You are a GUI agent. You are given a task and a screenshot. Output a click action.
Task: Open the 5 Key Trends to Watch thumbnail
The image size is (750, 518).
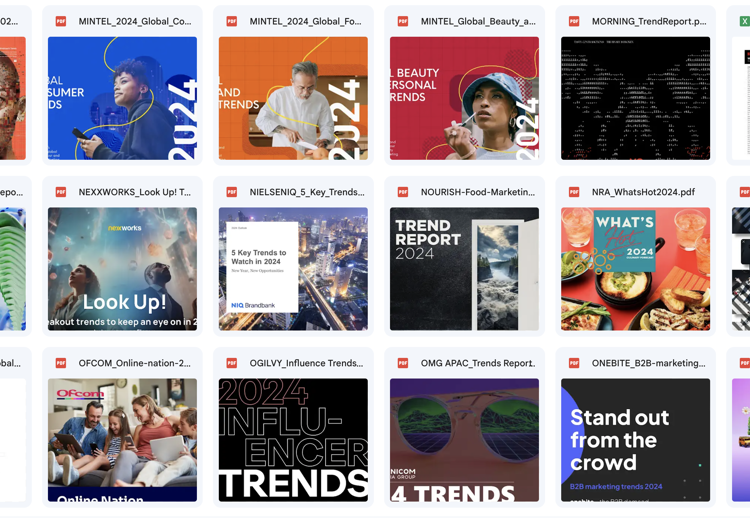293,269
